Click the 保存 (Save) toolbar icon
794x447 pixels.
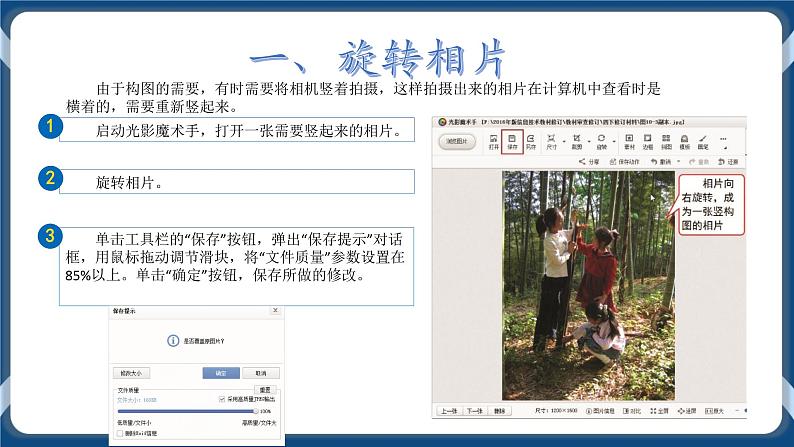[x=512, y=142]
